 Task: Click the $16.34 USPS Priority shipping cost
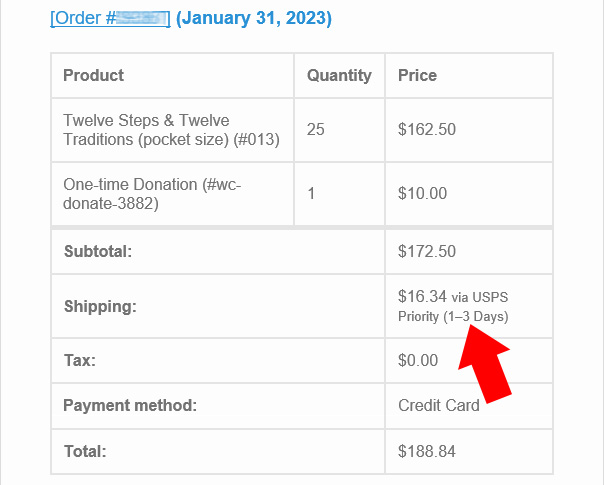tap(453, 306)
